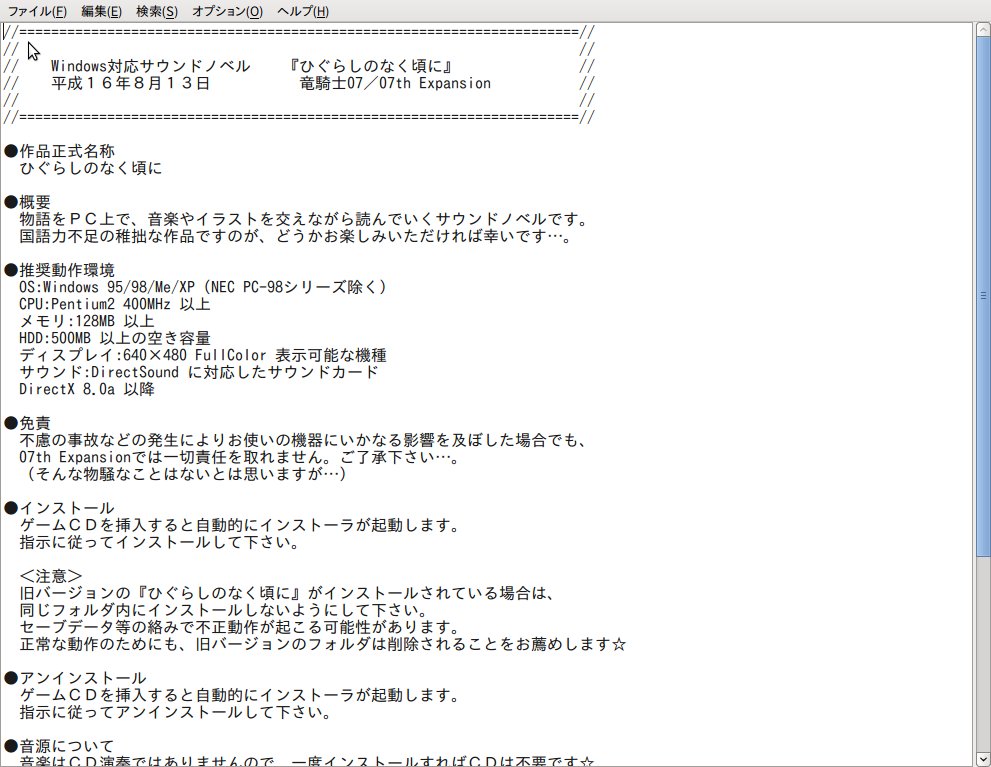Screen dimensions: 991x767
Task: Click the line セーブデータ等の絡みで
Action: [x=240, y=627]
